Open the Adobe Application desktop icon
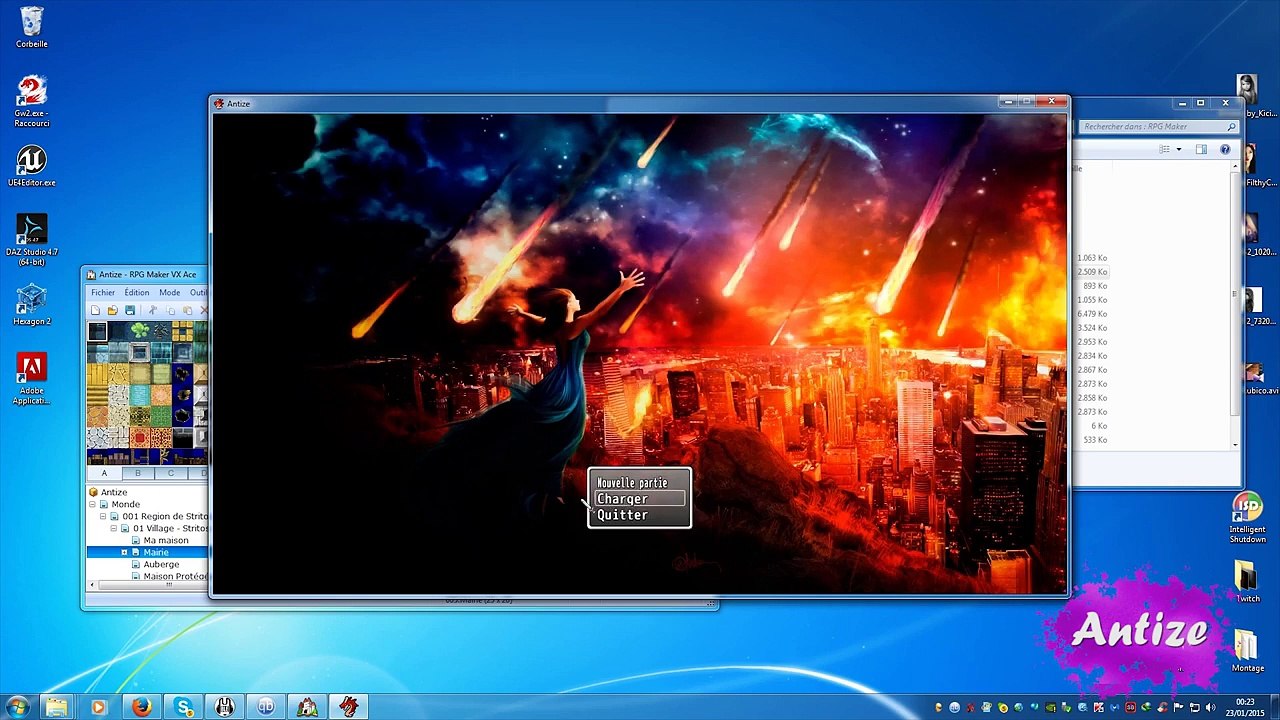Screen dimensions: 1280x720 31,379
